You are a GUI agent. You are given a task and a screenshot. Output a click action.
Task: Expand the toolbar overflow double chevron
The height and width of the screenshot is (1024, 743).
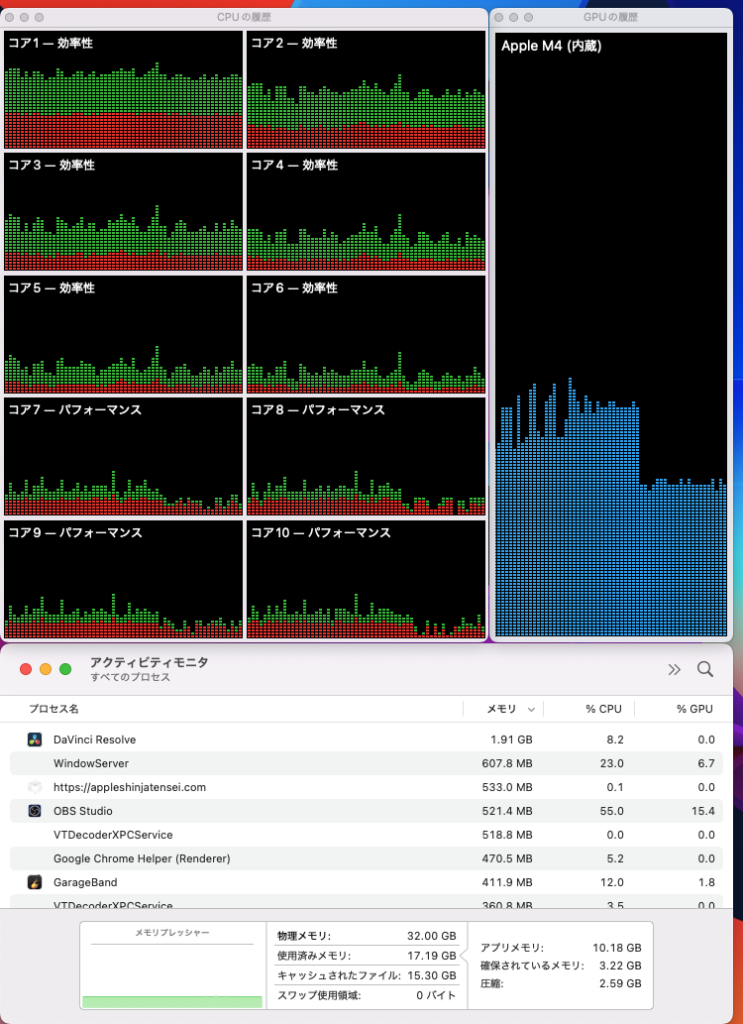(674, 669)
